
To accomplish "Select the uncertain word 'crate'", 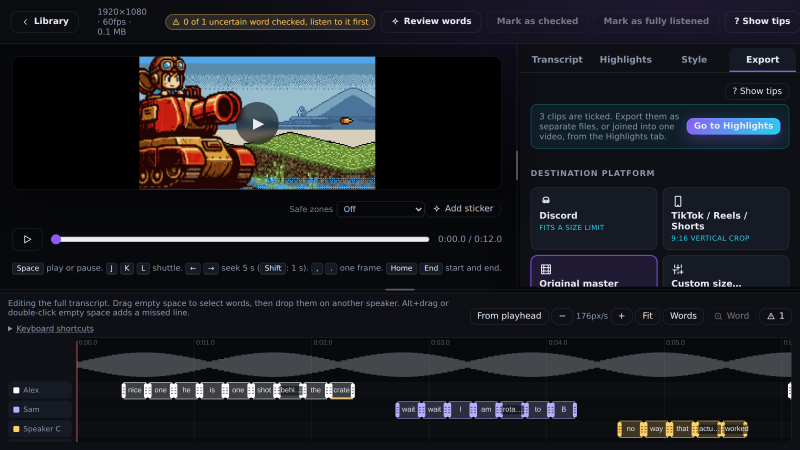I will [341, 390].
